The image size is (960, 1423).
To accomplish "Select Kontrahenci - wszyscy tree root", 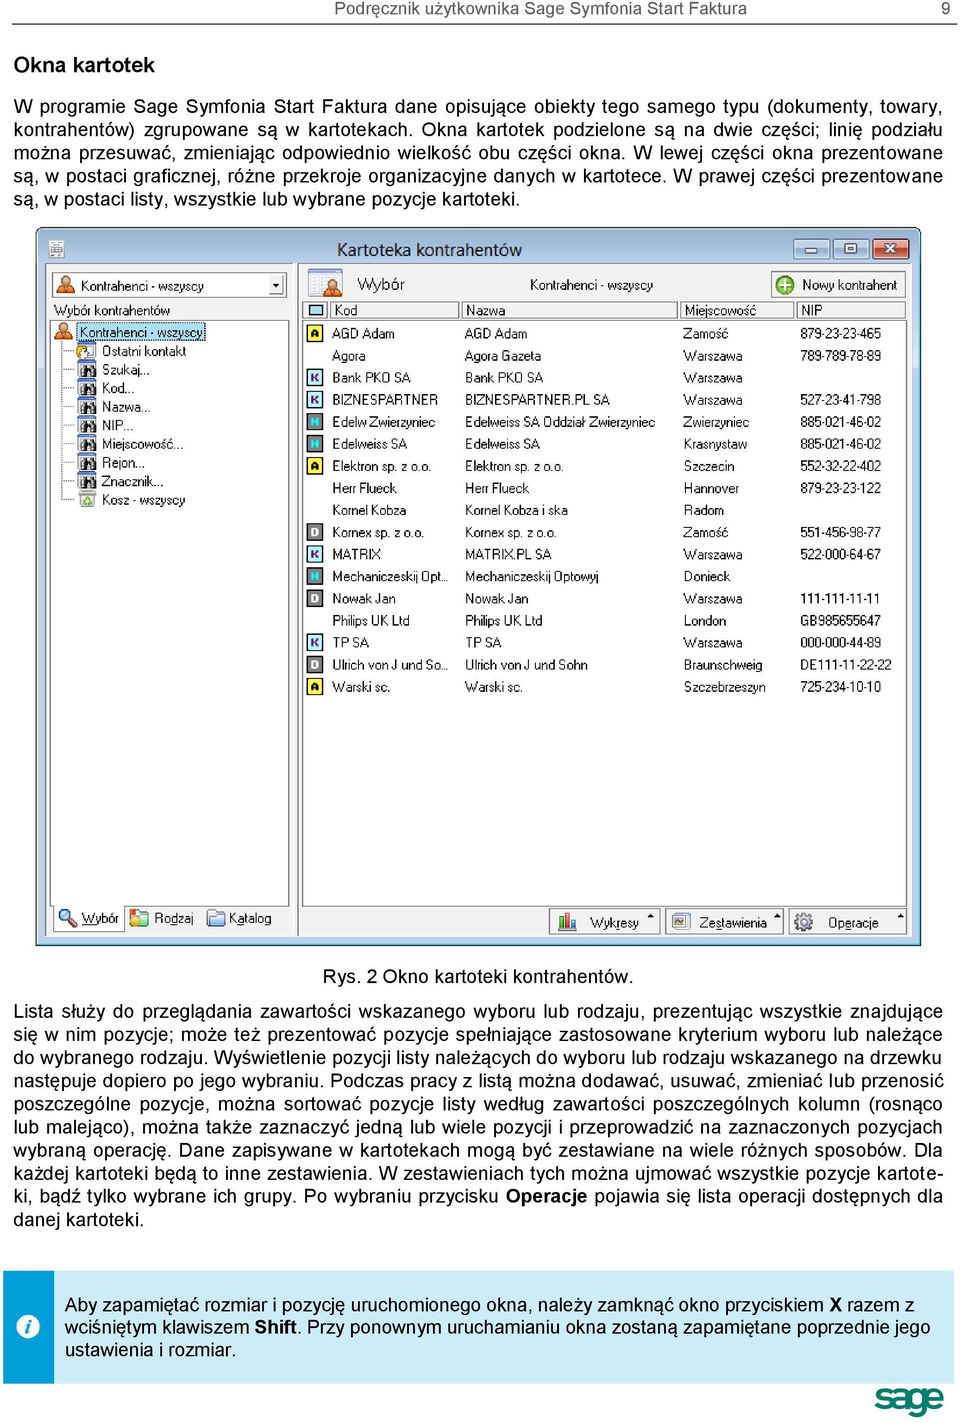I will tap(141, 332).
